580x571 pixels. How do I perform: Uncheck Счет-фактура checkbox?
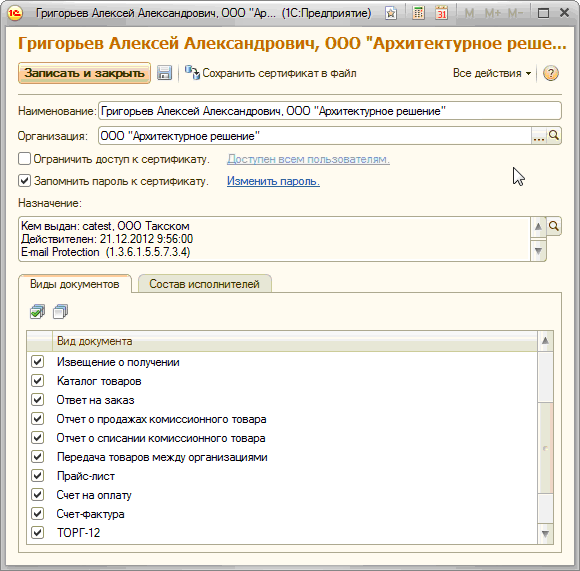coord(37,513)
